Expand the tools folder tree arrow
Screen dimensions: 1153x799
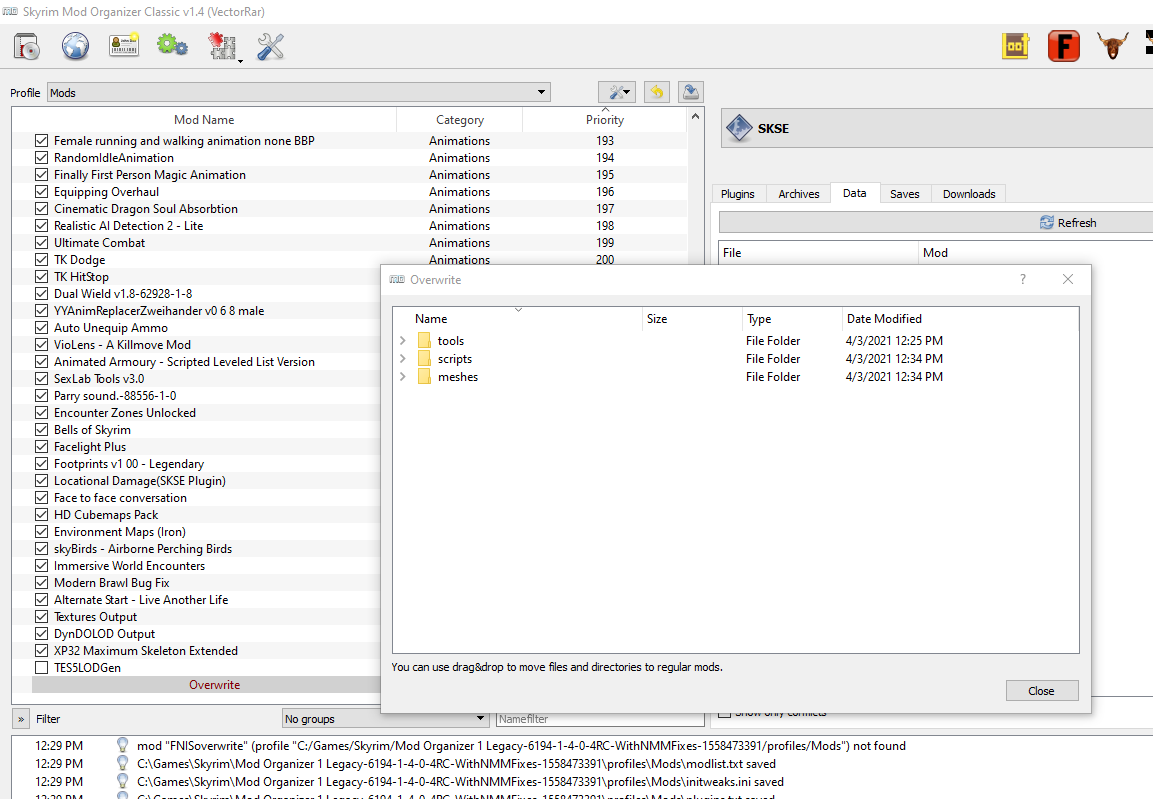pyautogui.click(x=402, y=340)
